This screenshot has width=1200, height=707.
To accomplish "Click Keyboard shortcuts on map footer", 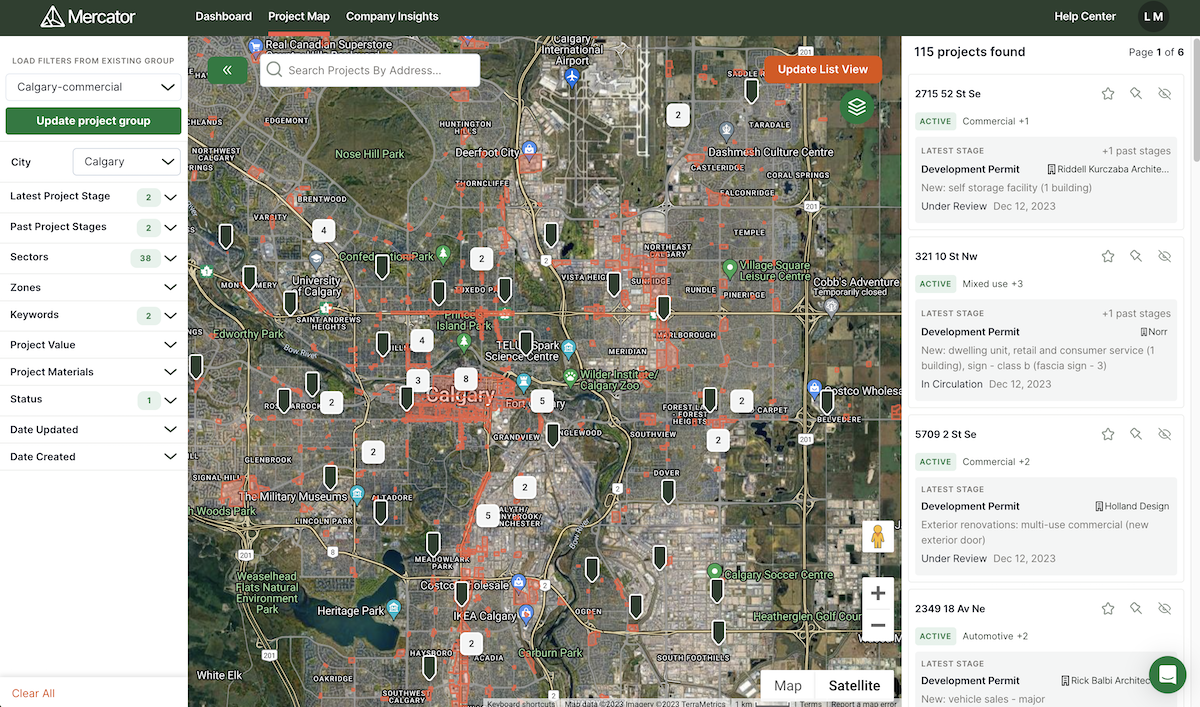I will (520, 703).
